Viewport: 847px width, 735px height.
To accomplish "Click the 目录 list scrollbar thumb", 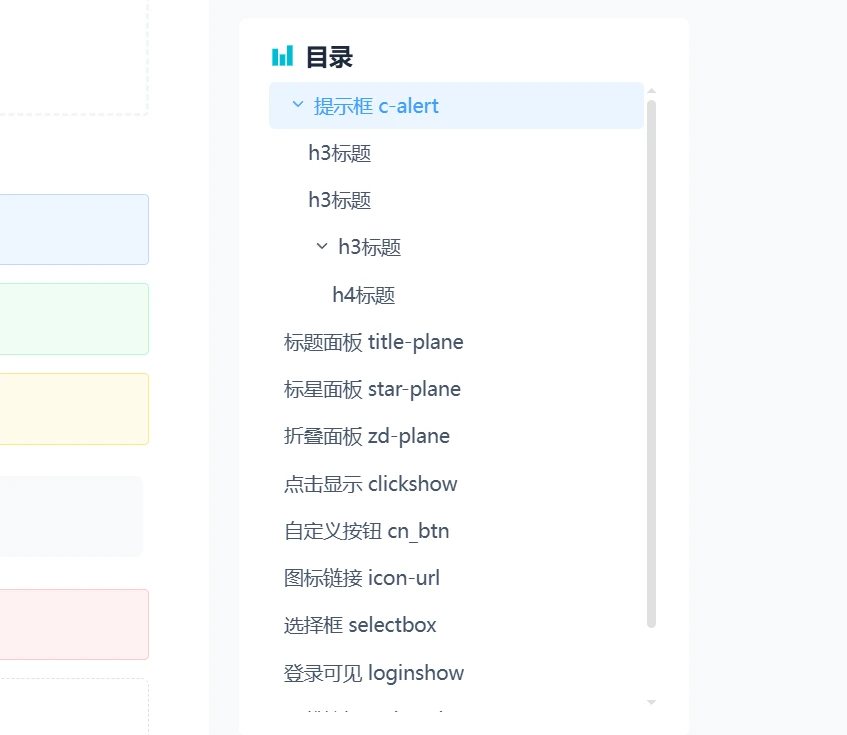I will [x=651, y=360].
